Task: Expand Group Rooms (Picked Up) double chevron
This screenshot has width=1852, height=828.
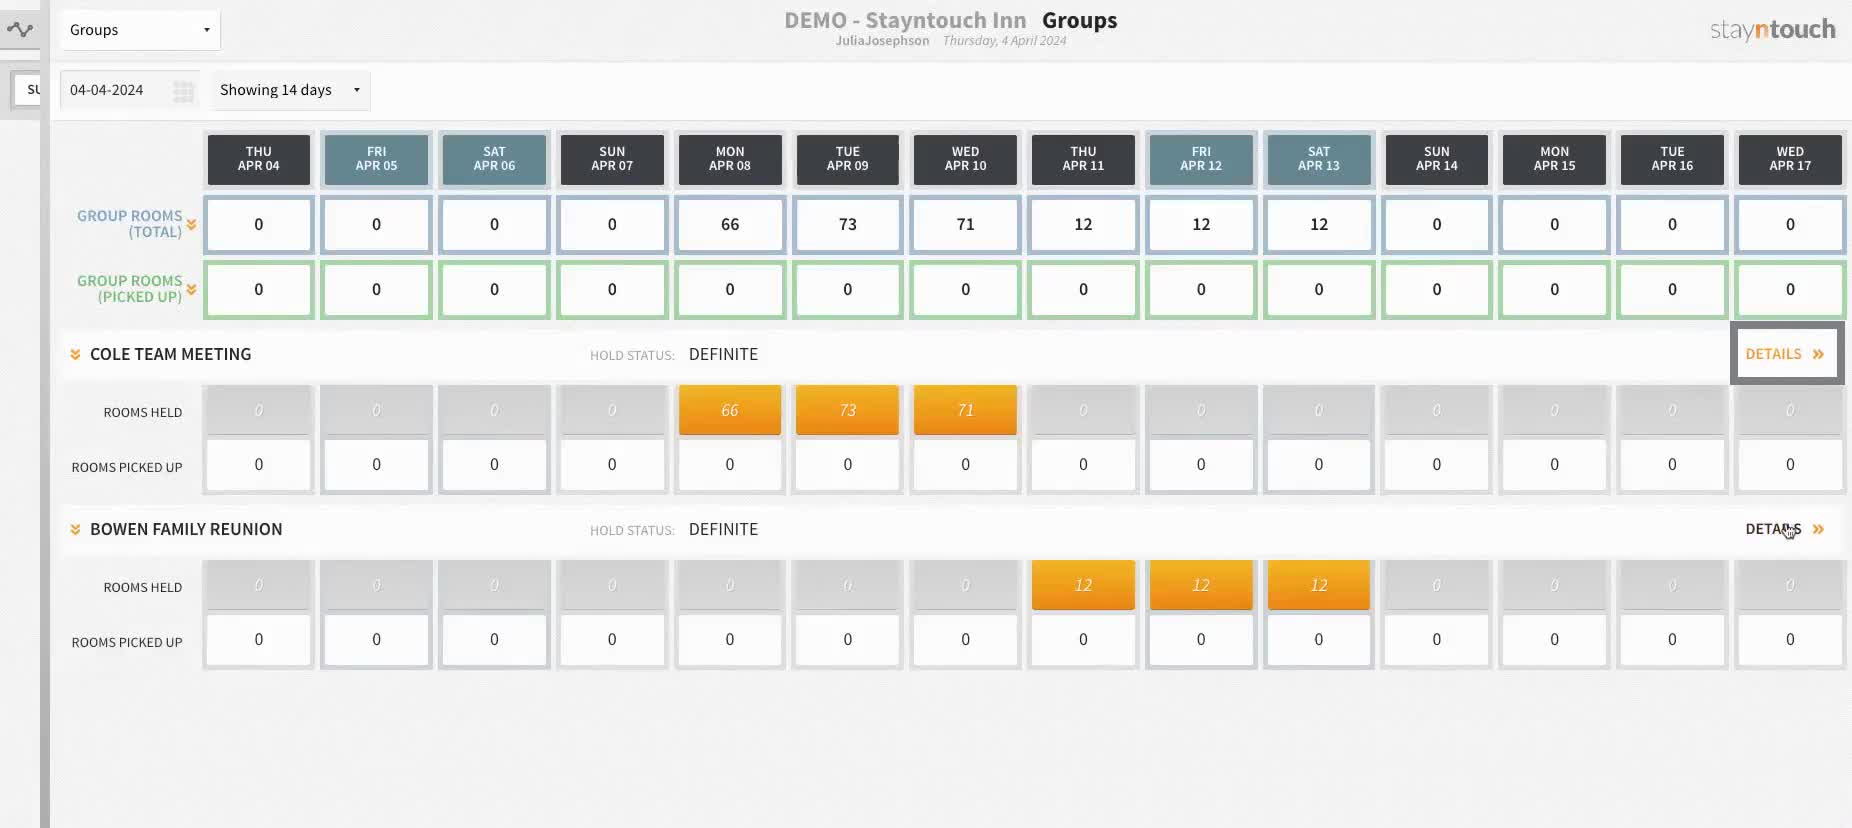Action: click(x=191, y=290)
